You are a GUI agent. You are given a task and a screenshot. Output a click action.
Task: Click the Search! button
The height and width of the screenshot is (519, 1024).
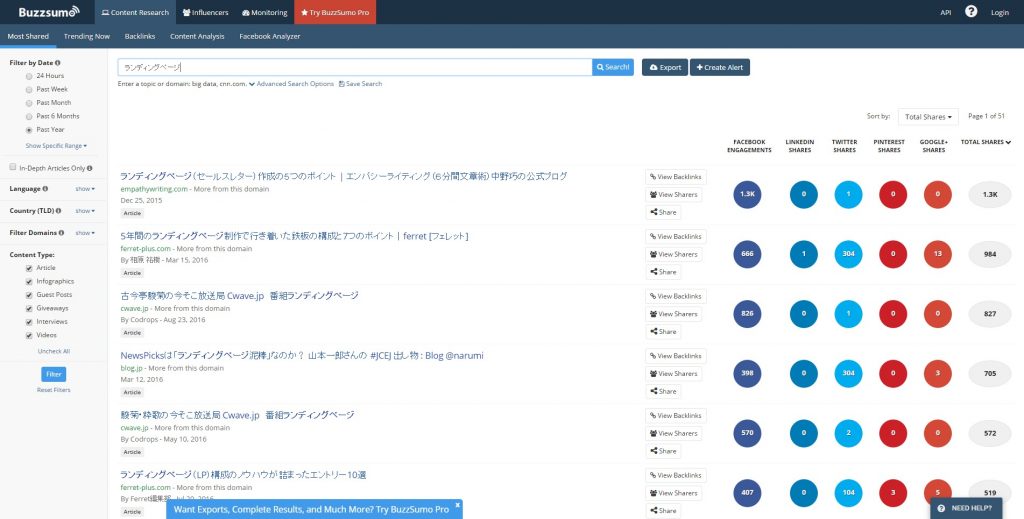click(613, 67)
